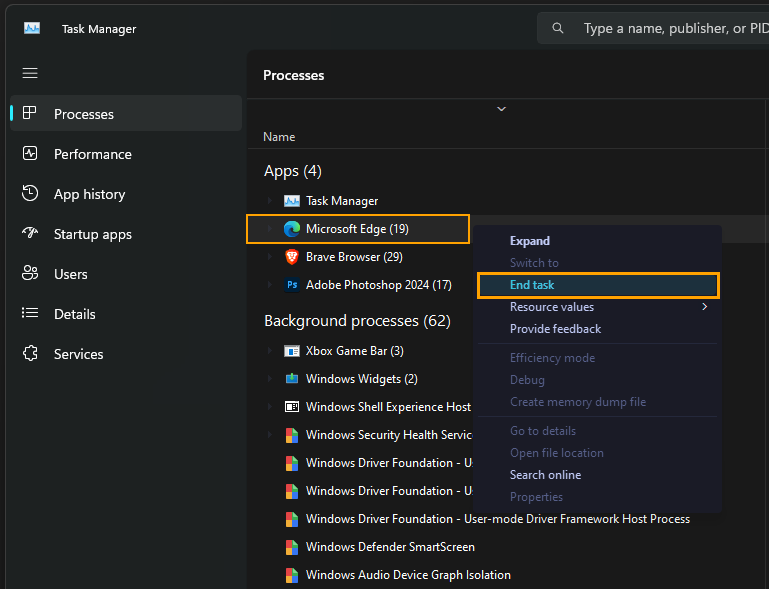Click the Performance pulse icon in sidebar
769x589 pixels.
click(30, 154)
